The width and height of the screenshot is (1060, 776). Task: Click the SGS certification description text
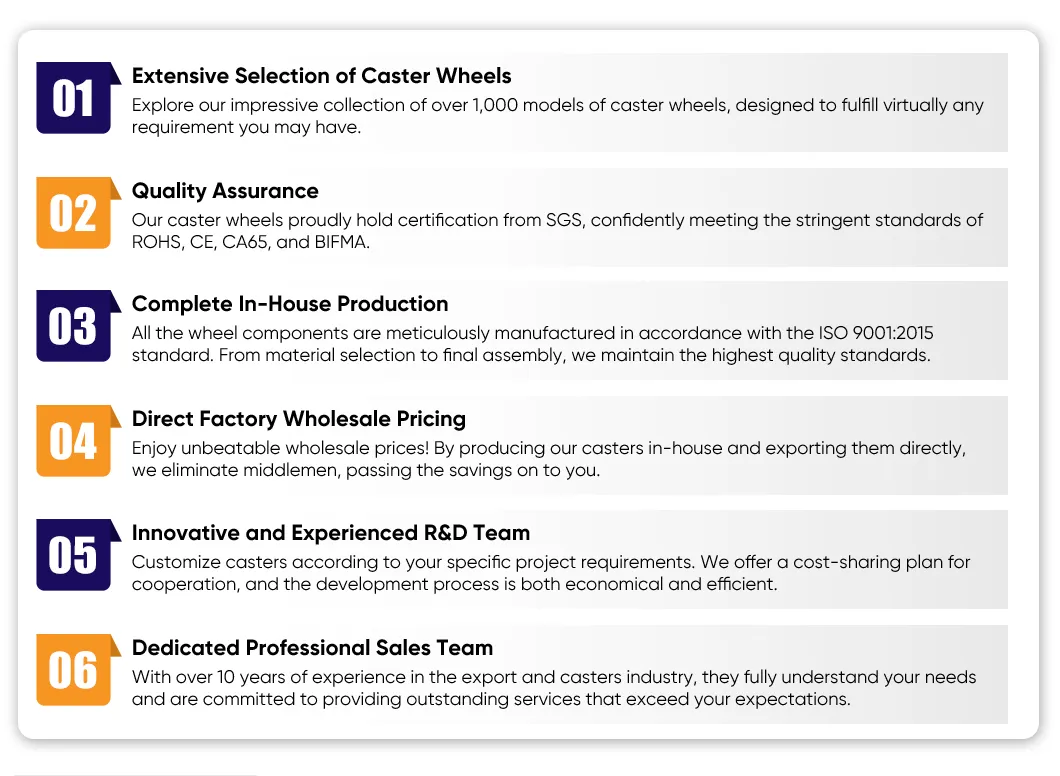[x=557, y=231]
